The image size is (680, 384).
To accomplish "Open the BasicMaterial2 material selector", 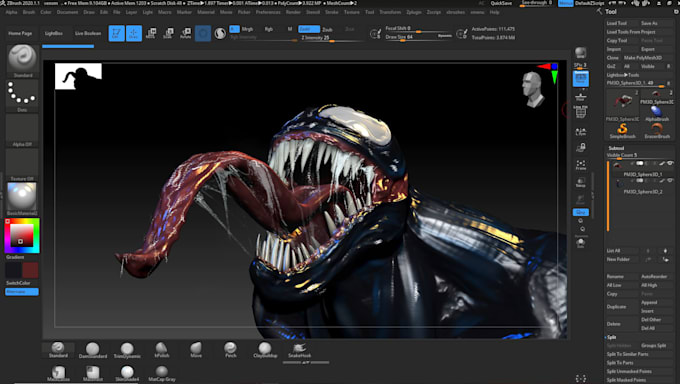I will point(22,198).
